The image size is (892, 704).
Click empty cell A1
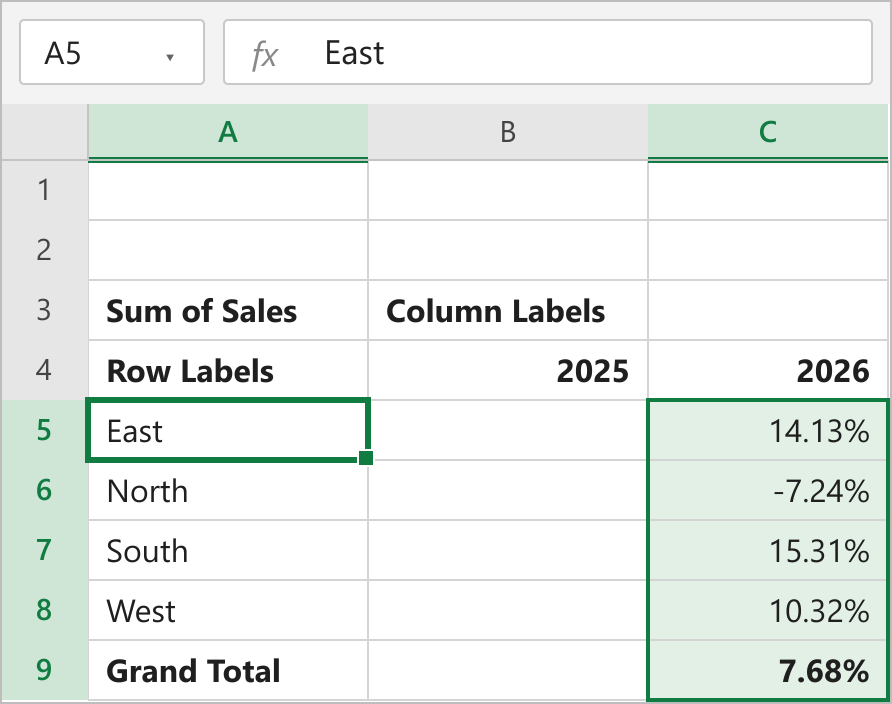(x=228, y=191)
